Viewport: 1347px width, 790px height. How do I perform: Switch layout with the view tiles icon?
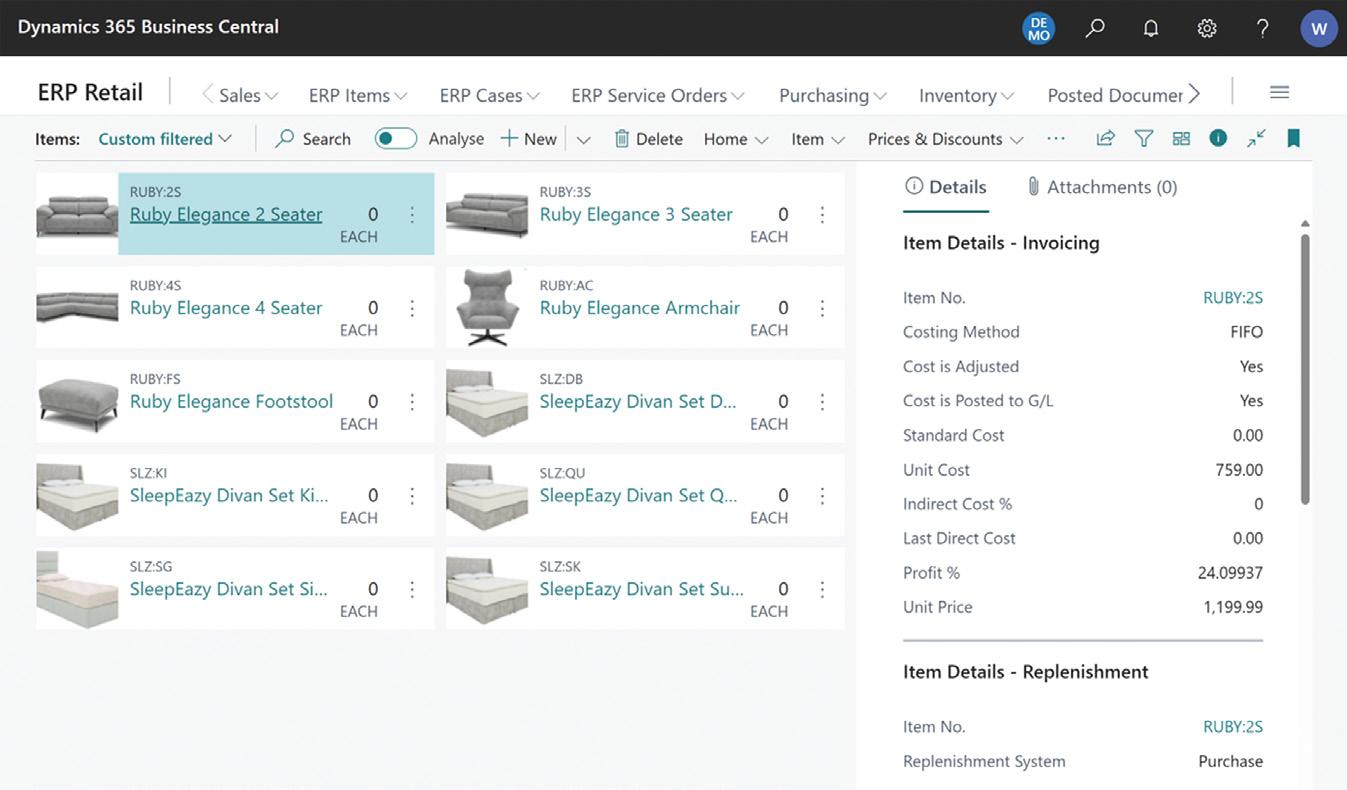(x=1181, y=138)
